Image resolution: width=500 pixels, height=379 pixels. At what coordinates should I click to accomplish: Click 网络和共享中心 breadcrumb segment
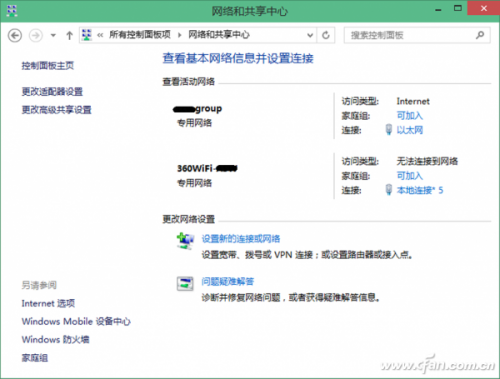point(219,35)
